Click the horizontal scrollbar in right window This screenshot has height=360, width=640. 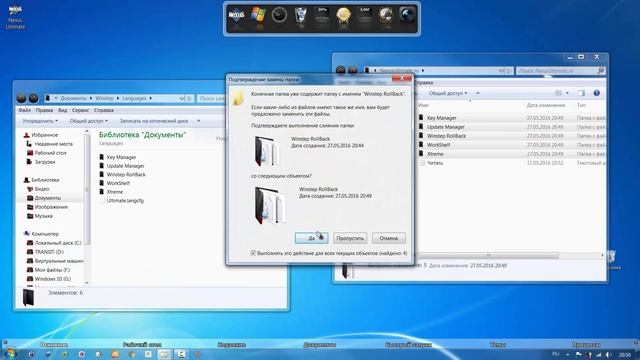489,255
